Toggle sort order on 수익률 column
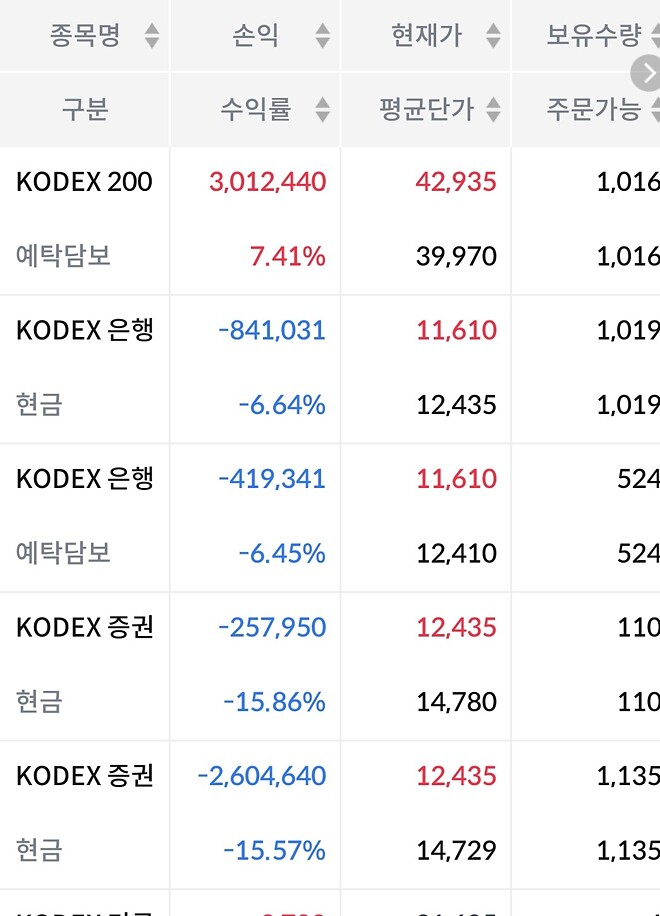This screenshot has width=660, height=916. (322, 111)
